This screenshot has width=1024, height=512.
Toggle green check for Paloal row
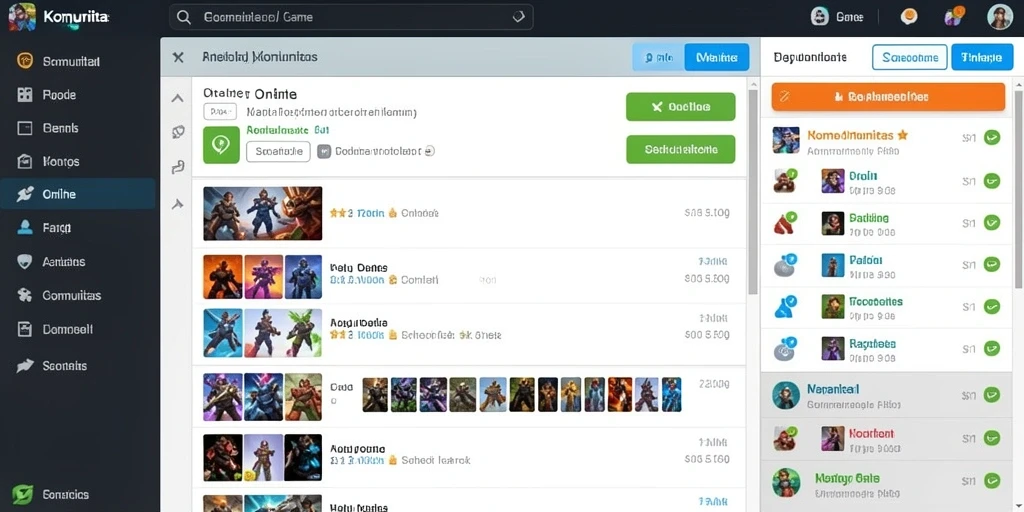992,264
